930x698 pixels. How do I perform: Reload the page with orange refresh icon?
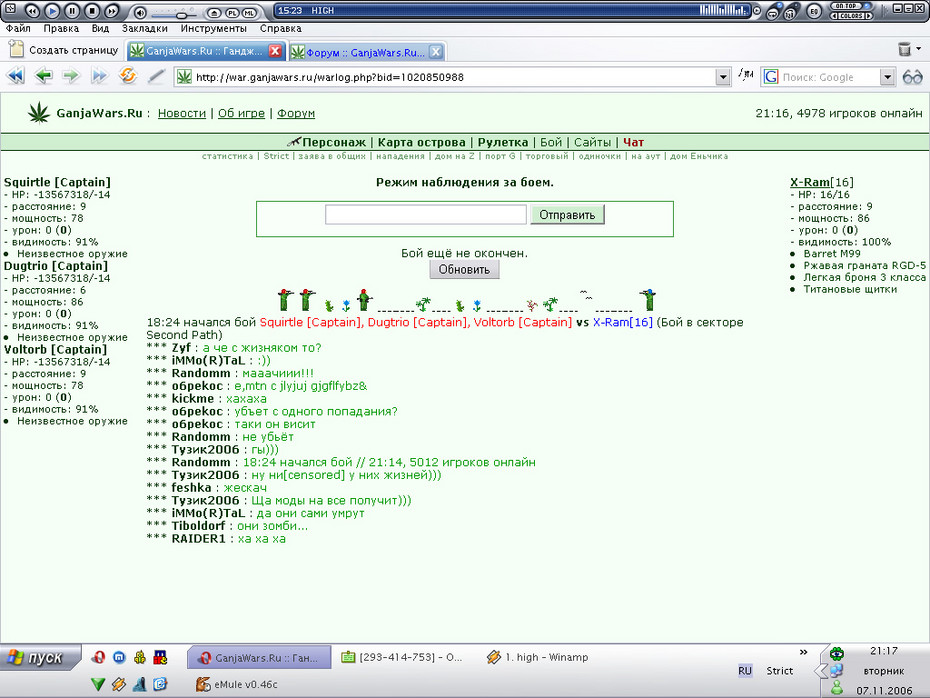pyautogui.click(x=128, y=76)
